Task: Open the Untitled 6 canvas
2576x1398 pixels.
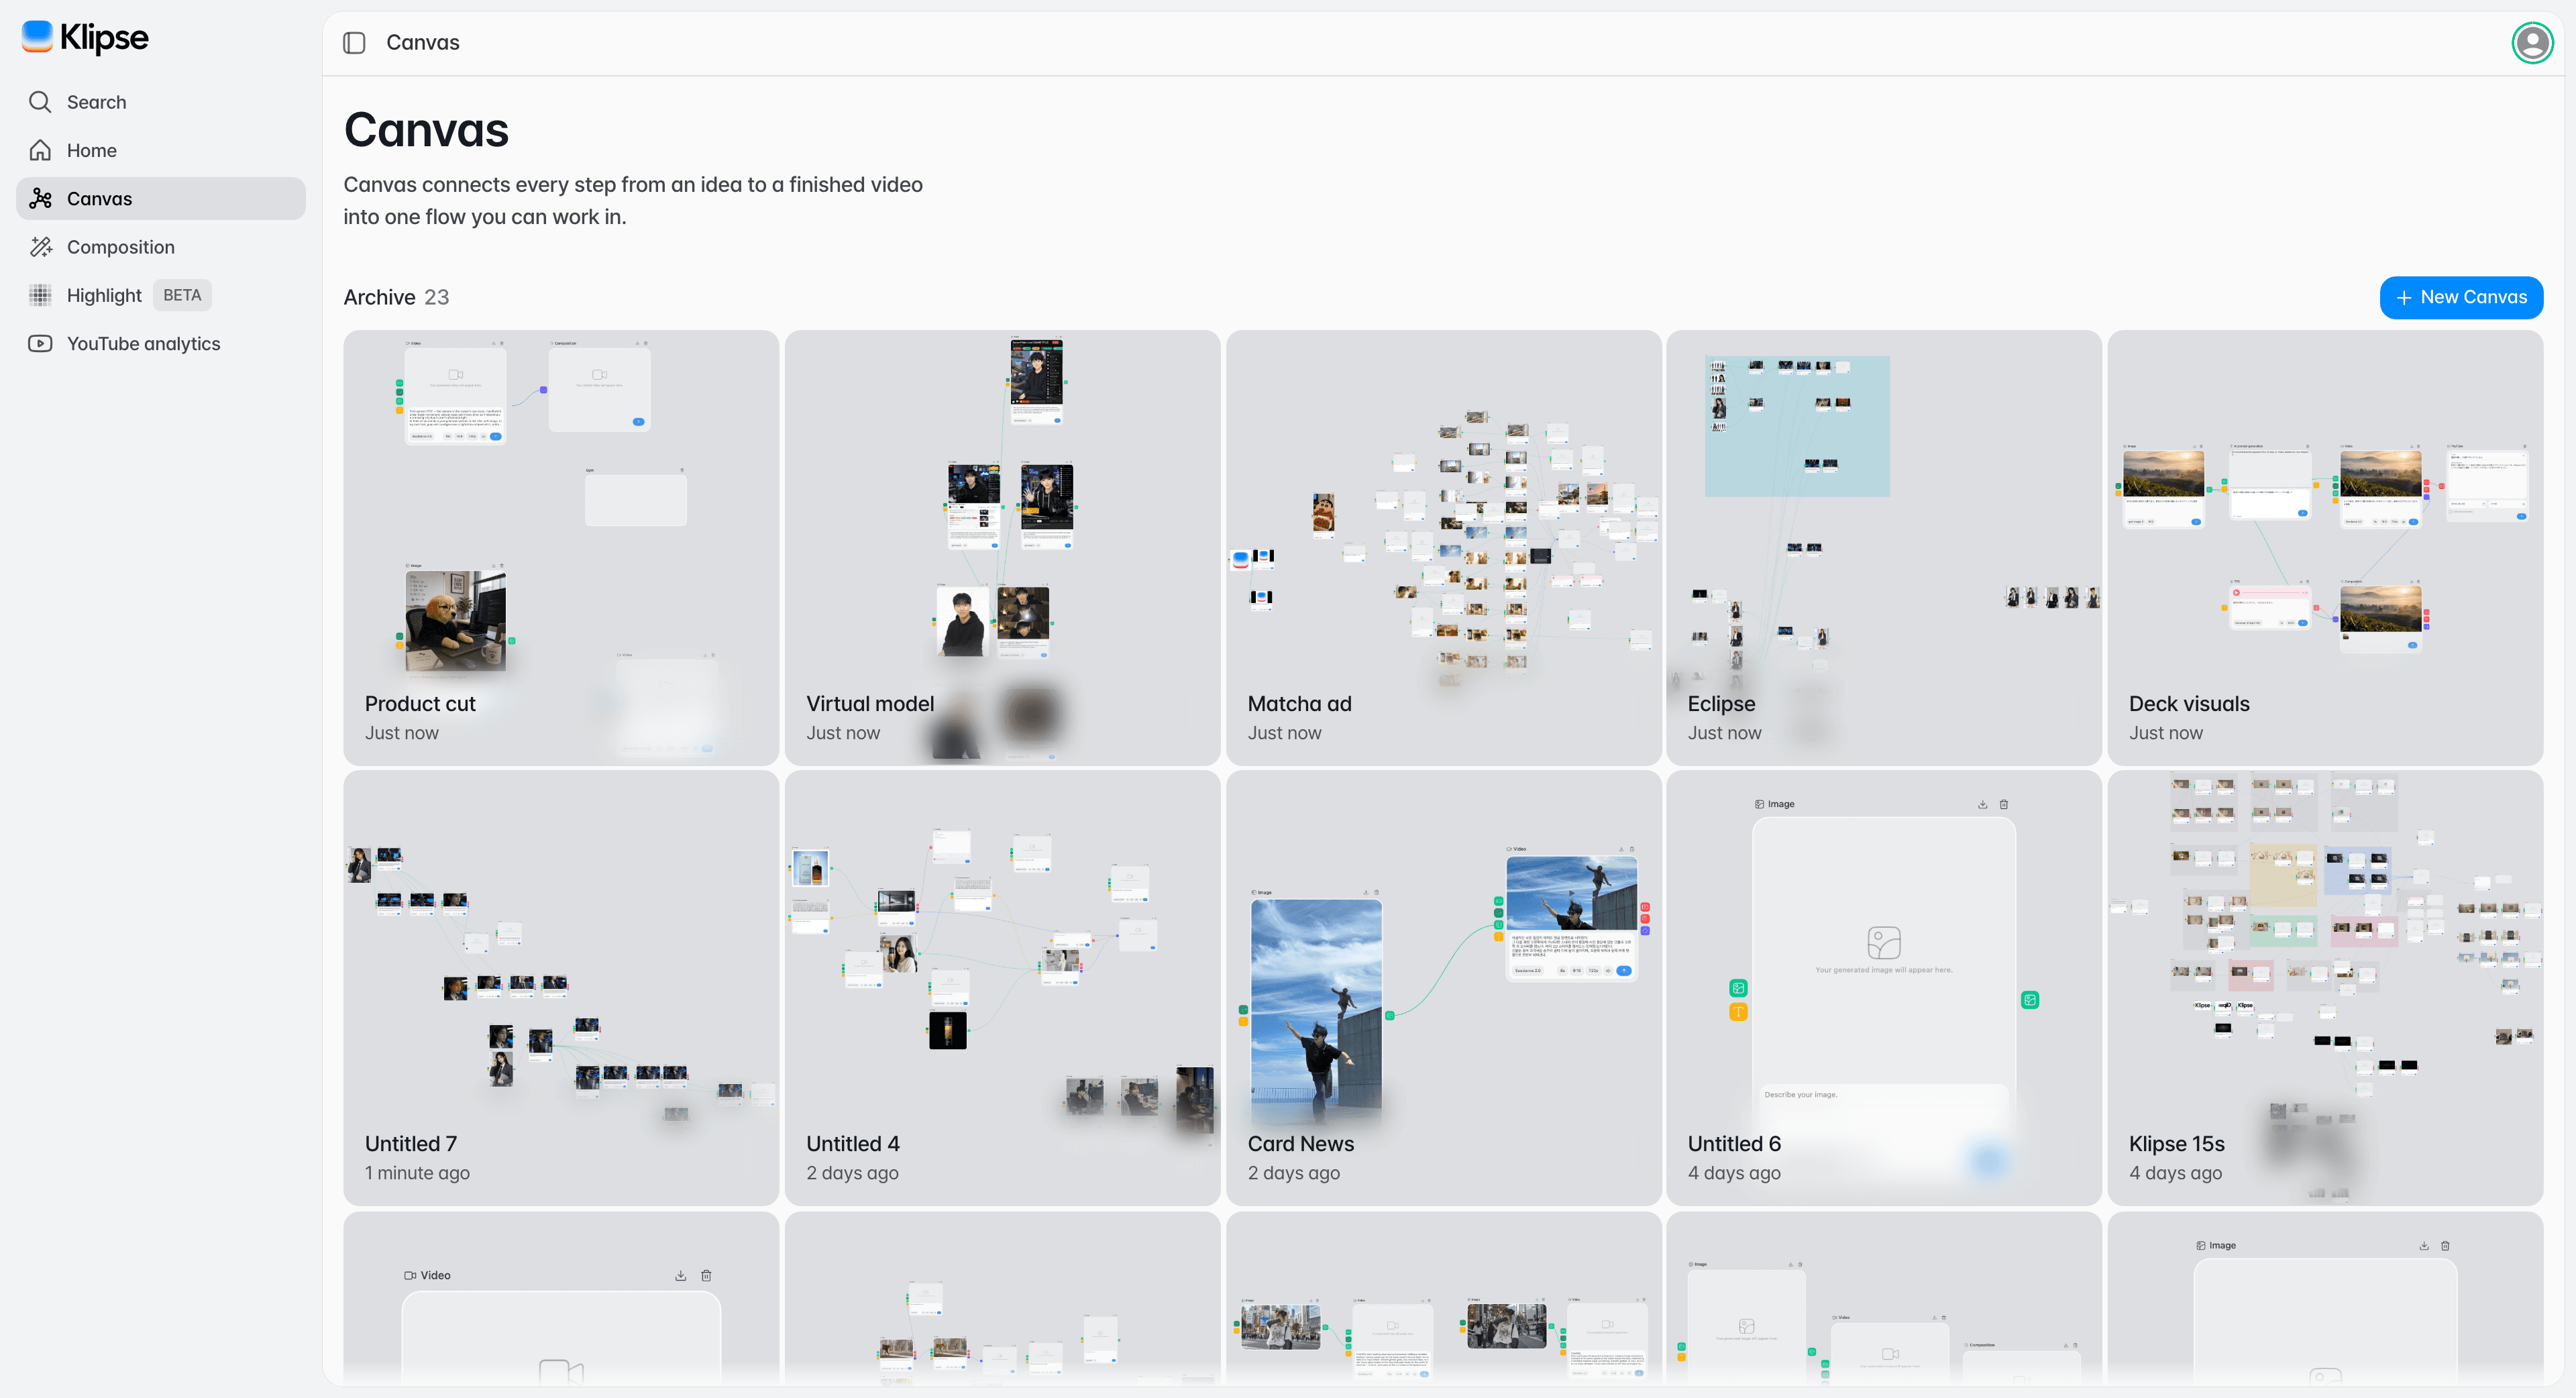Action: point(1884,988)
